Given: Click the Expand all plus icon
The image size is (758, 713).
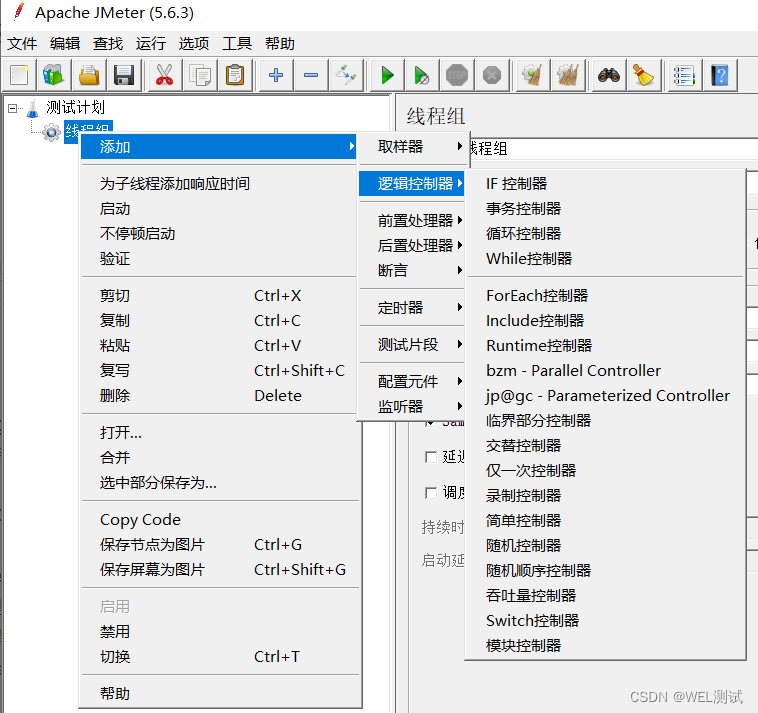Looking at the screenshot, I should pyautogui.click(x=276, y=75).
